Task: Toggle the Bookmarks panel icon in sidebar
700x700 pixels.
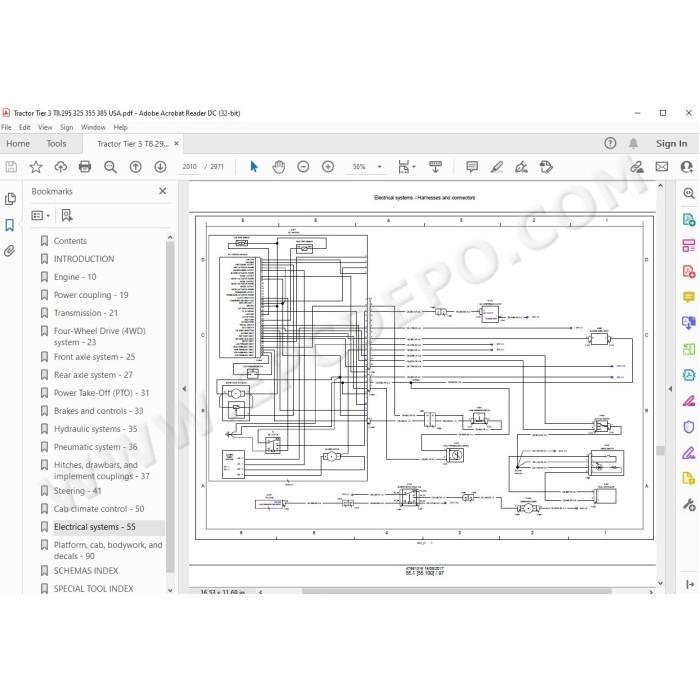Action: pos(9,225)
